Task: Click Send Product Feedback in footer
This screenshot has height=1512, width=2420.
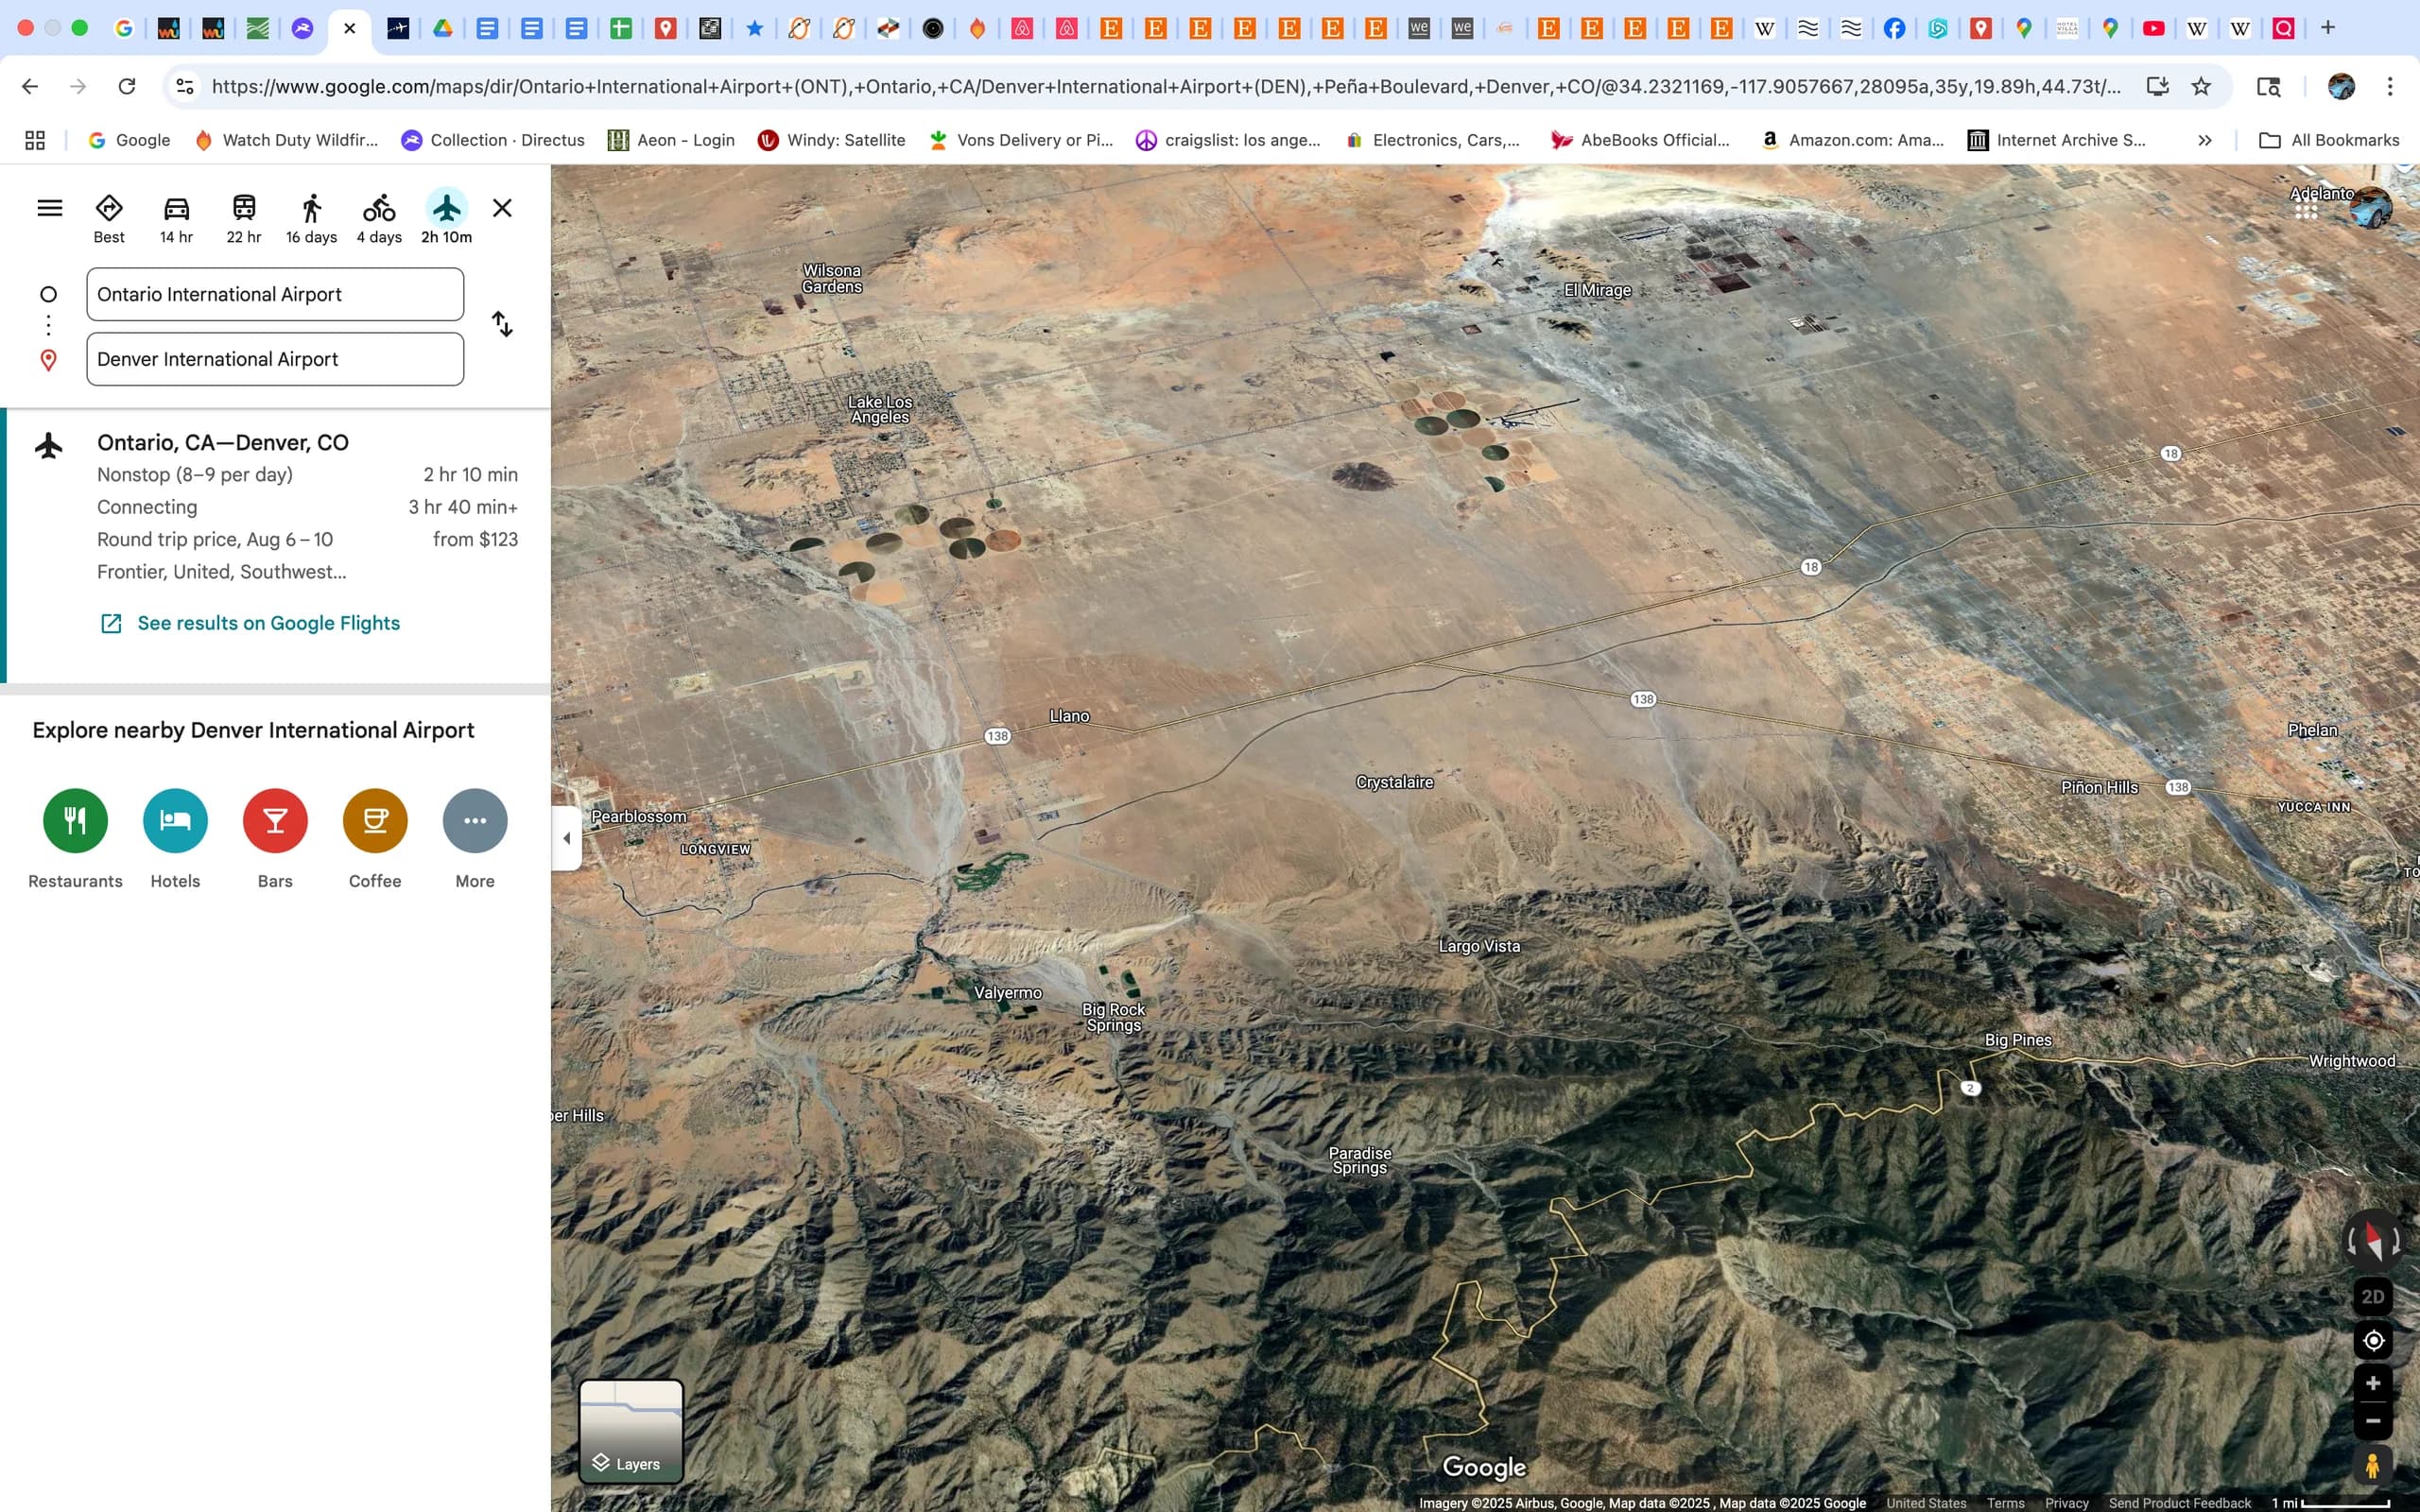Action: click(2180, 1503)
